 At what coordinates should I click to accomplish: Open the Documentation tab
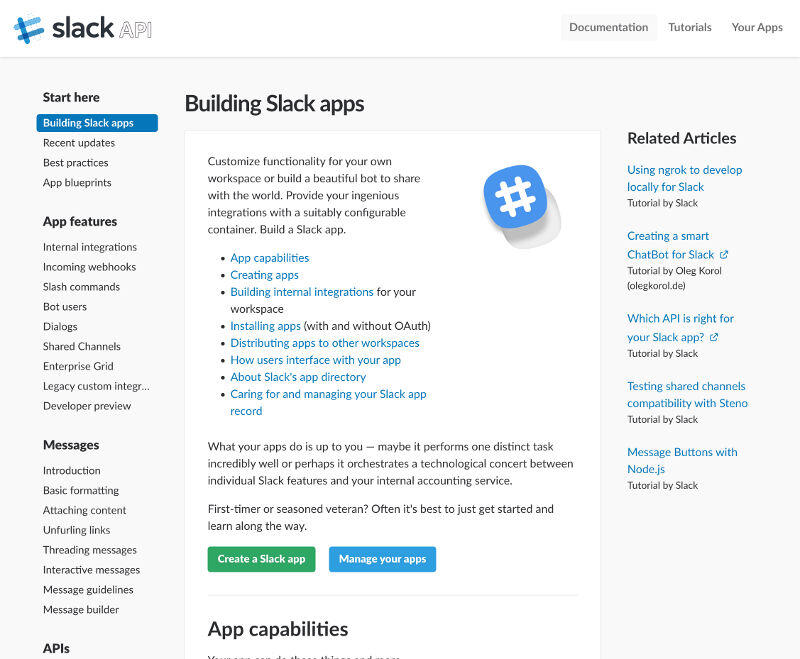click(x=608, y=27)
